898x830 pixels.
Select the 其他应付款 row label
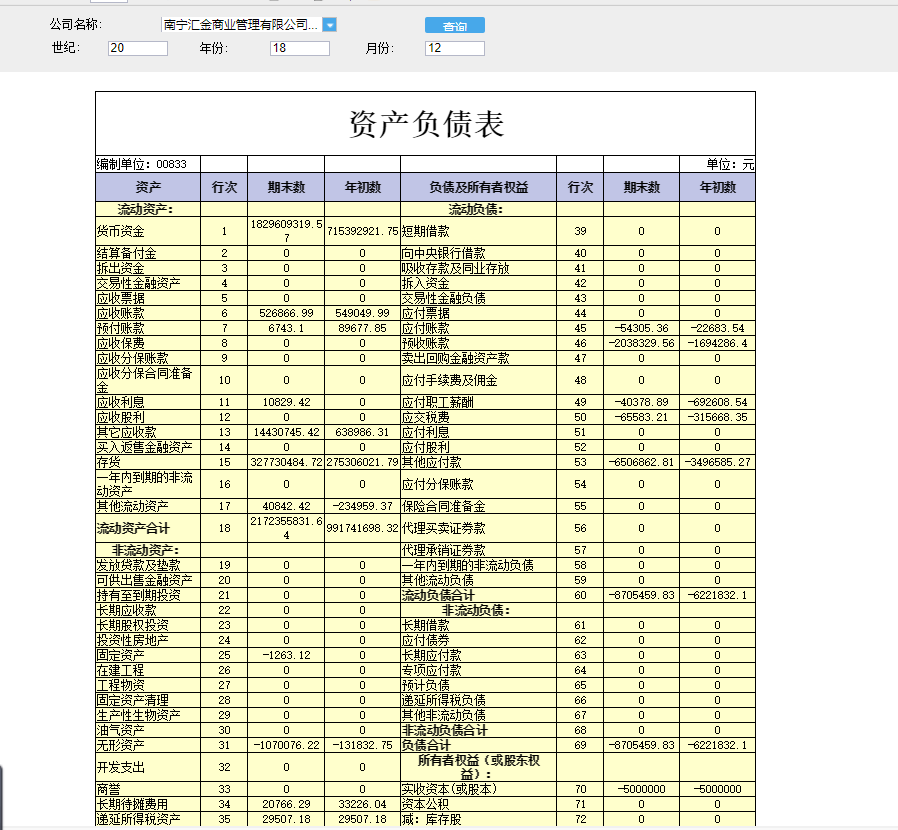click(x=431, y=462)
